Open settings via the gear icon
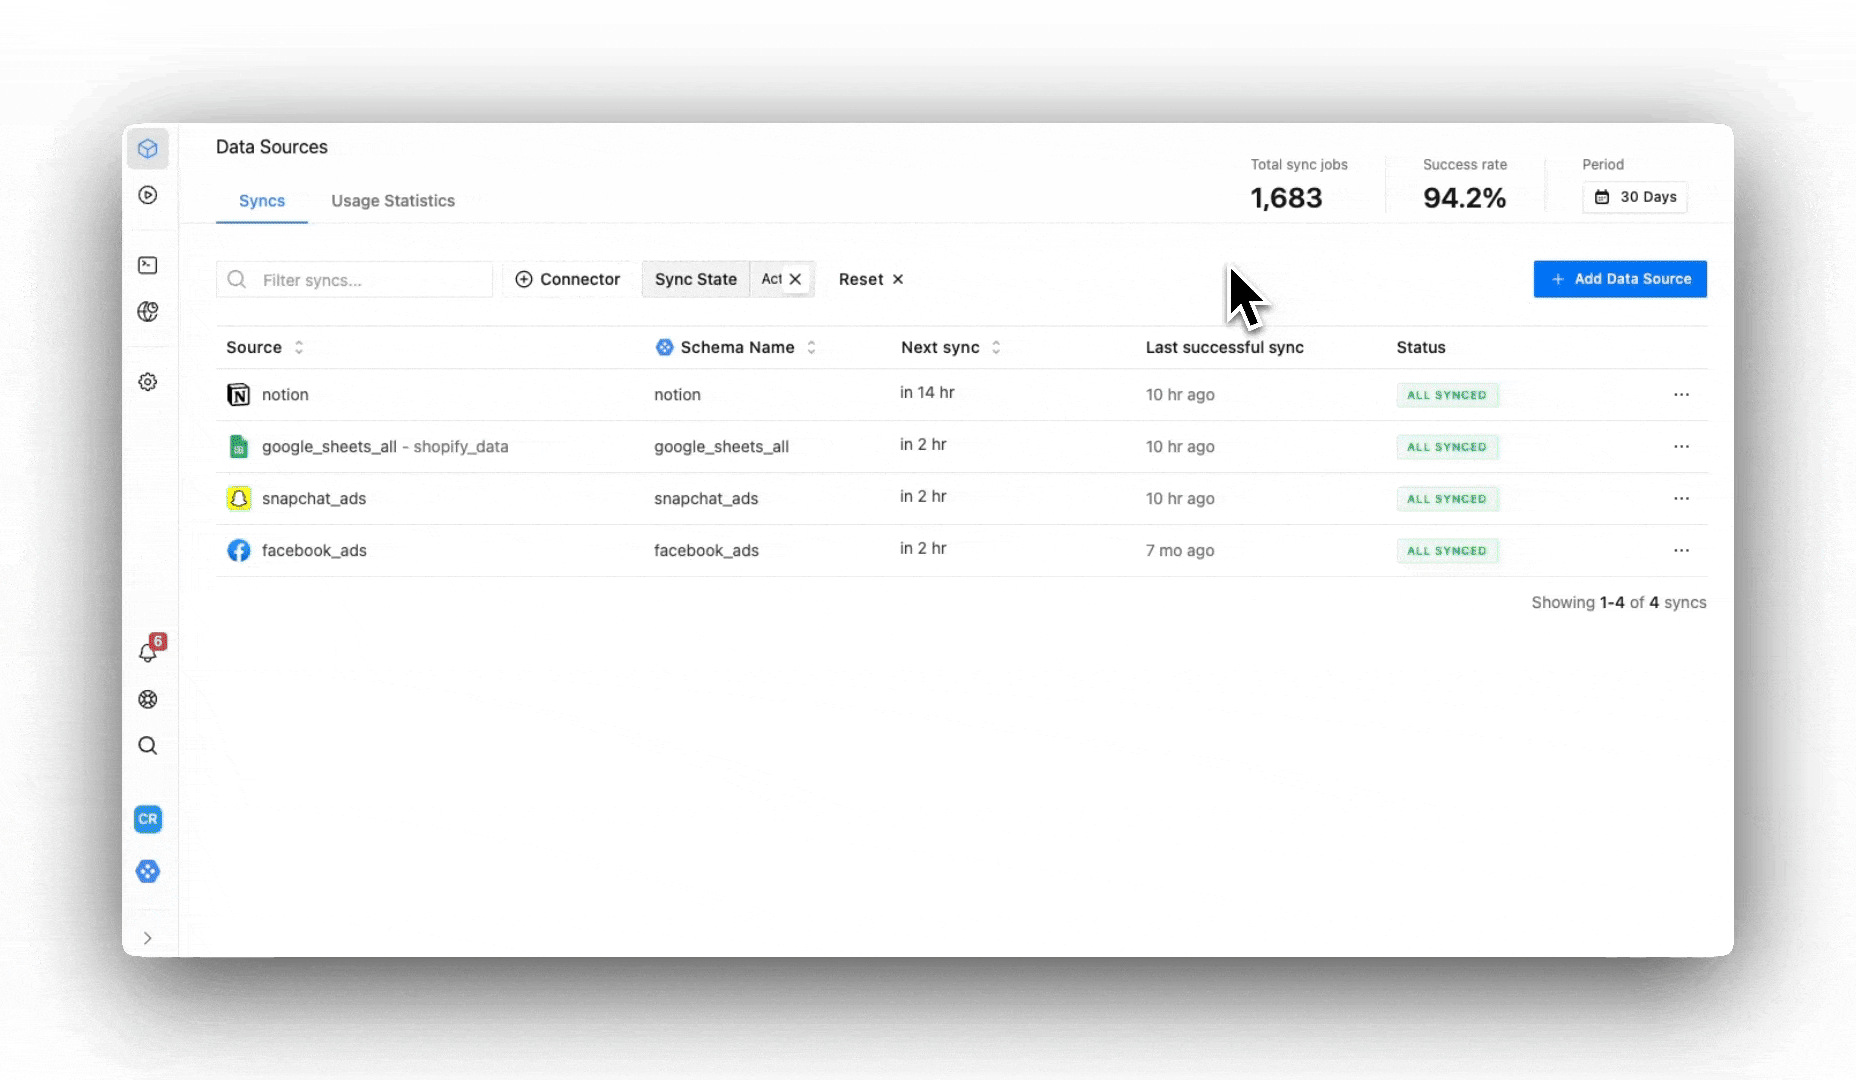 (x=148, y=382)
